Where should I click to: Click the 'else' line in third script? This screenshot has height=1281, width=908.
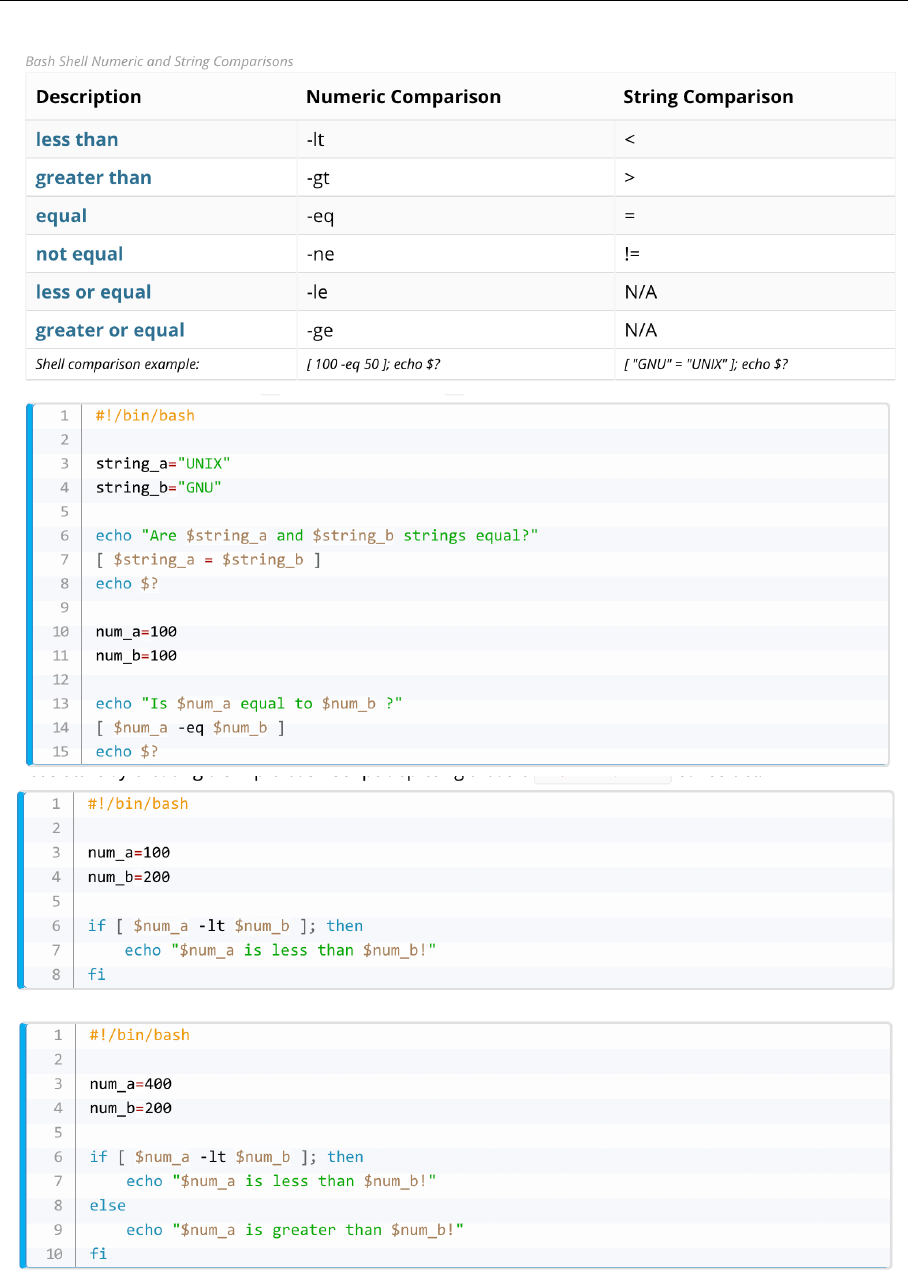[x=107, y=1206]
